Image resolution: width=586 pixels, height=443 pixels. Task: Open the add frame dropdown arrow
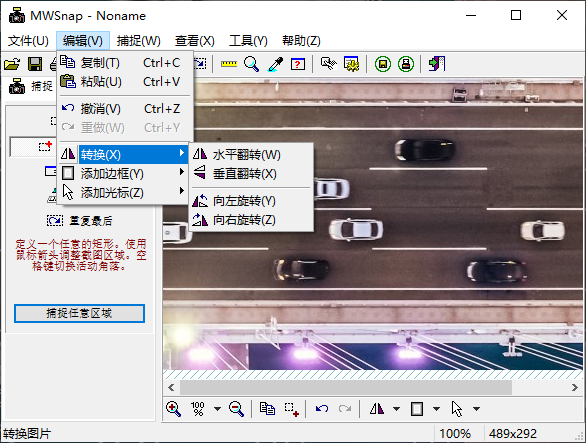click(436, 409)
